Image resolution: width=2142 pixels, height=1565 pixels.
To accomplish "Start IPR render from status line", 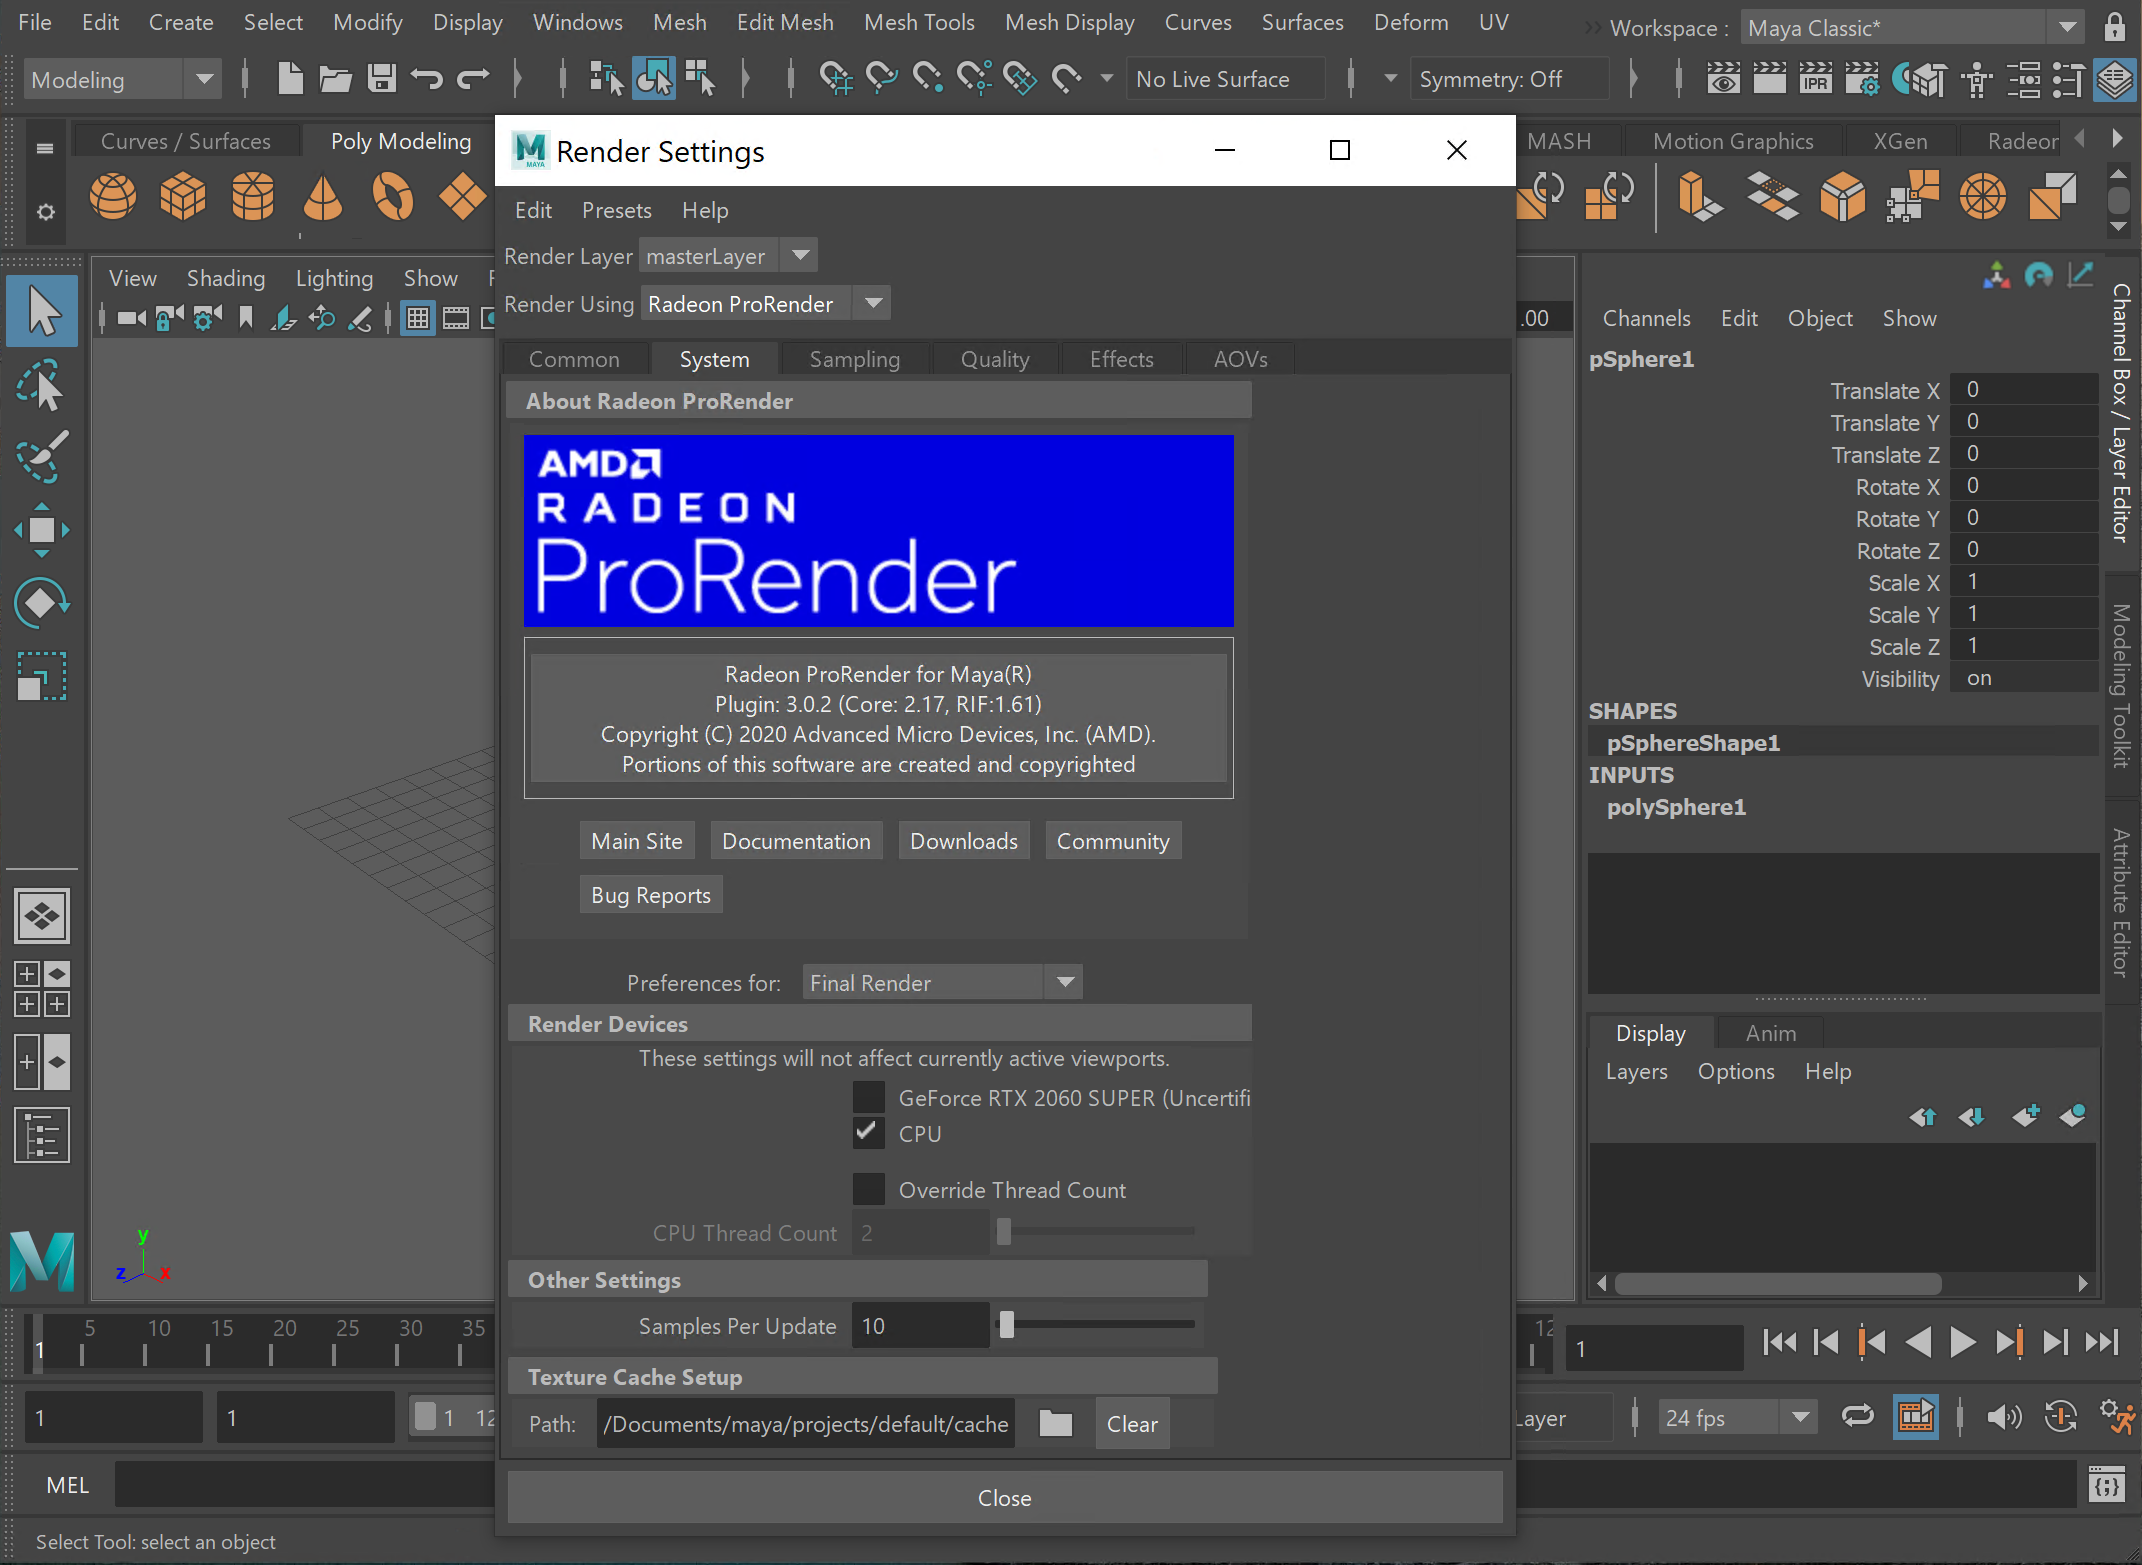I will click(x=1815, y=78).
